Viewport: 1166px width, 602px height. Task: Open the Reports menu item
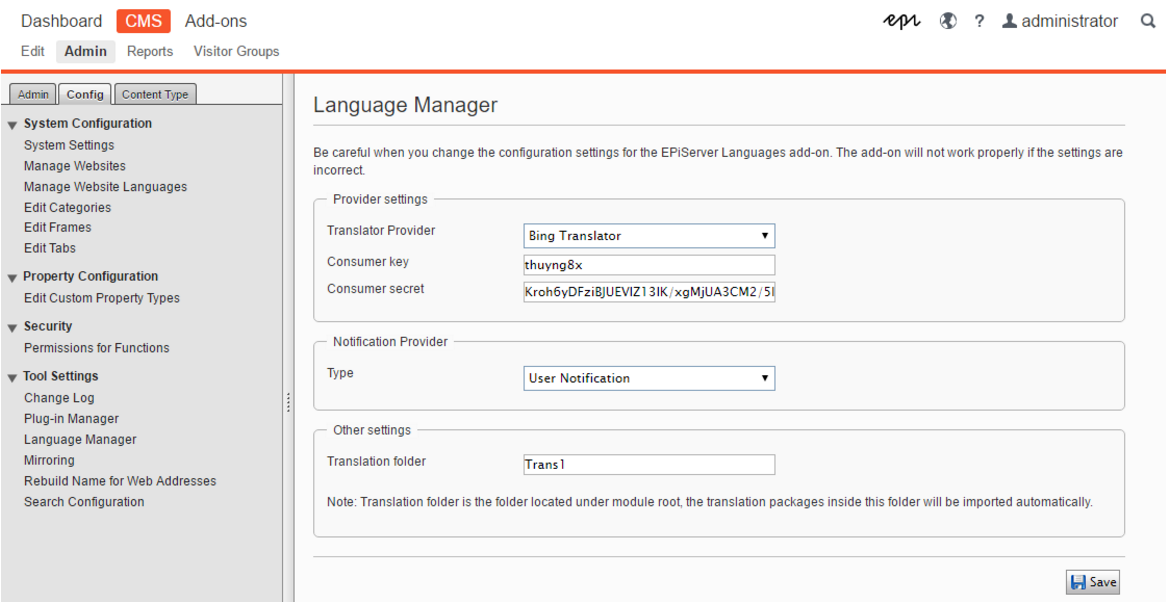point(150,51)
